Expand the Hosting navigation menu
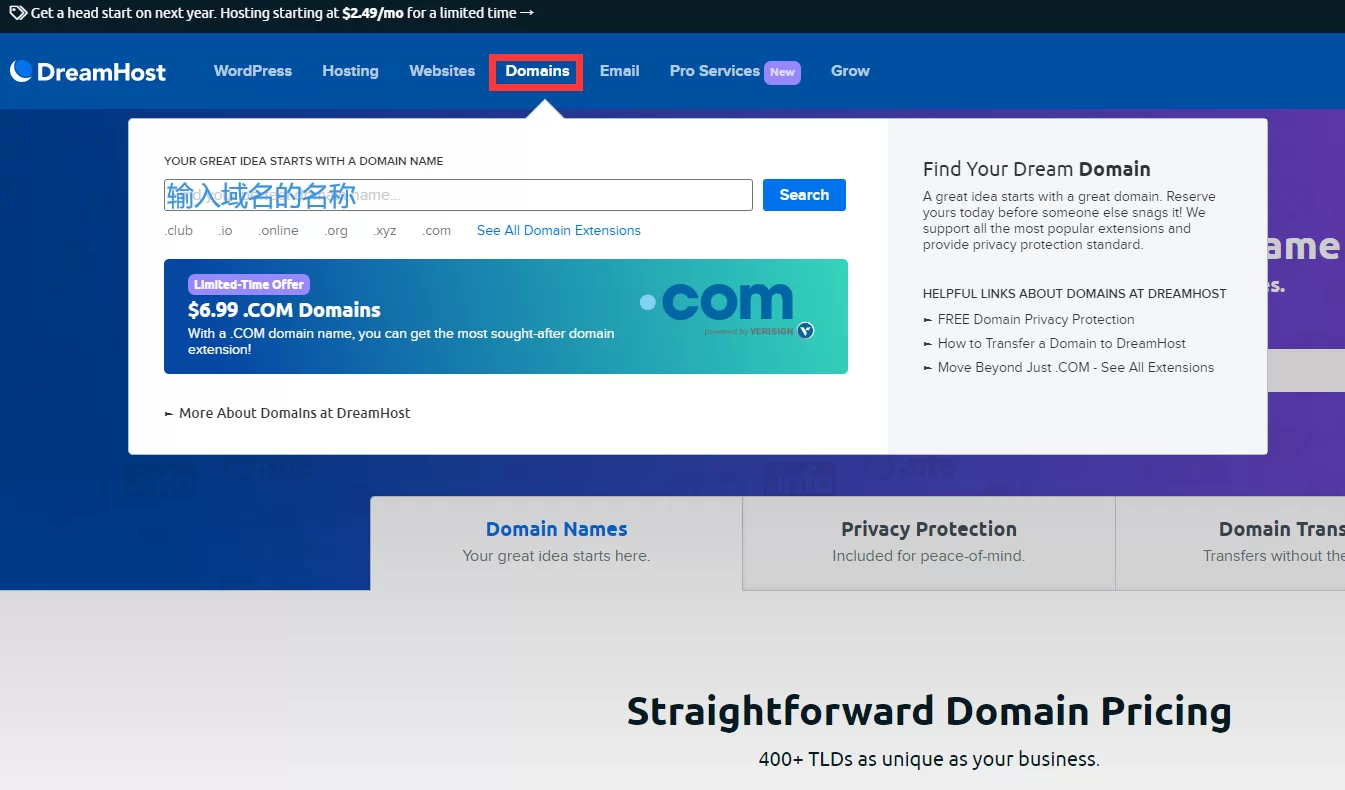The image size is (1345, 790). 350,71
